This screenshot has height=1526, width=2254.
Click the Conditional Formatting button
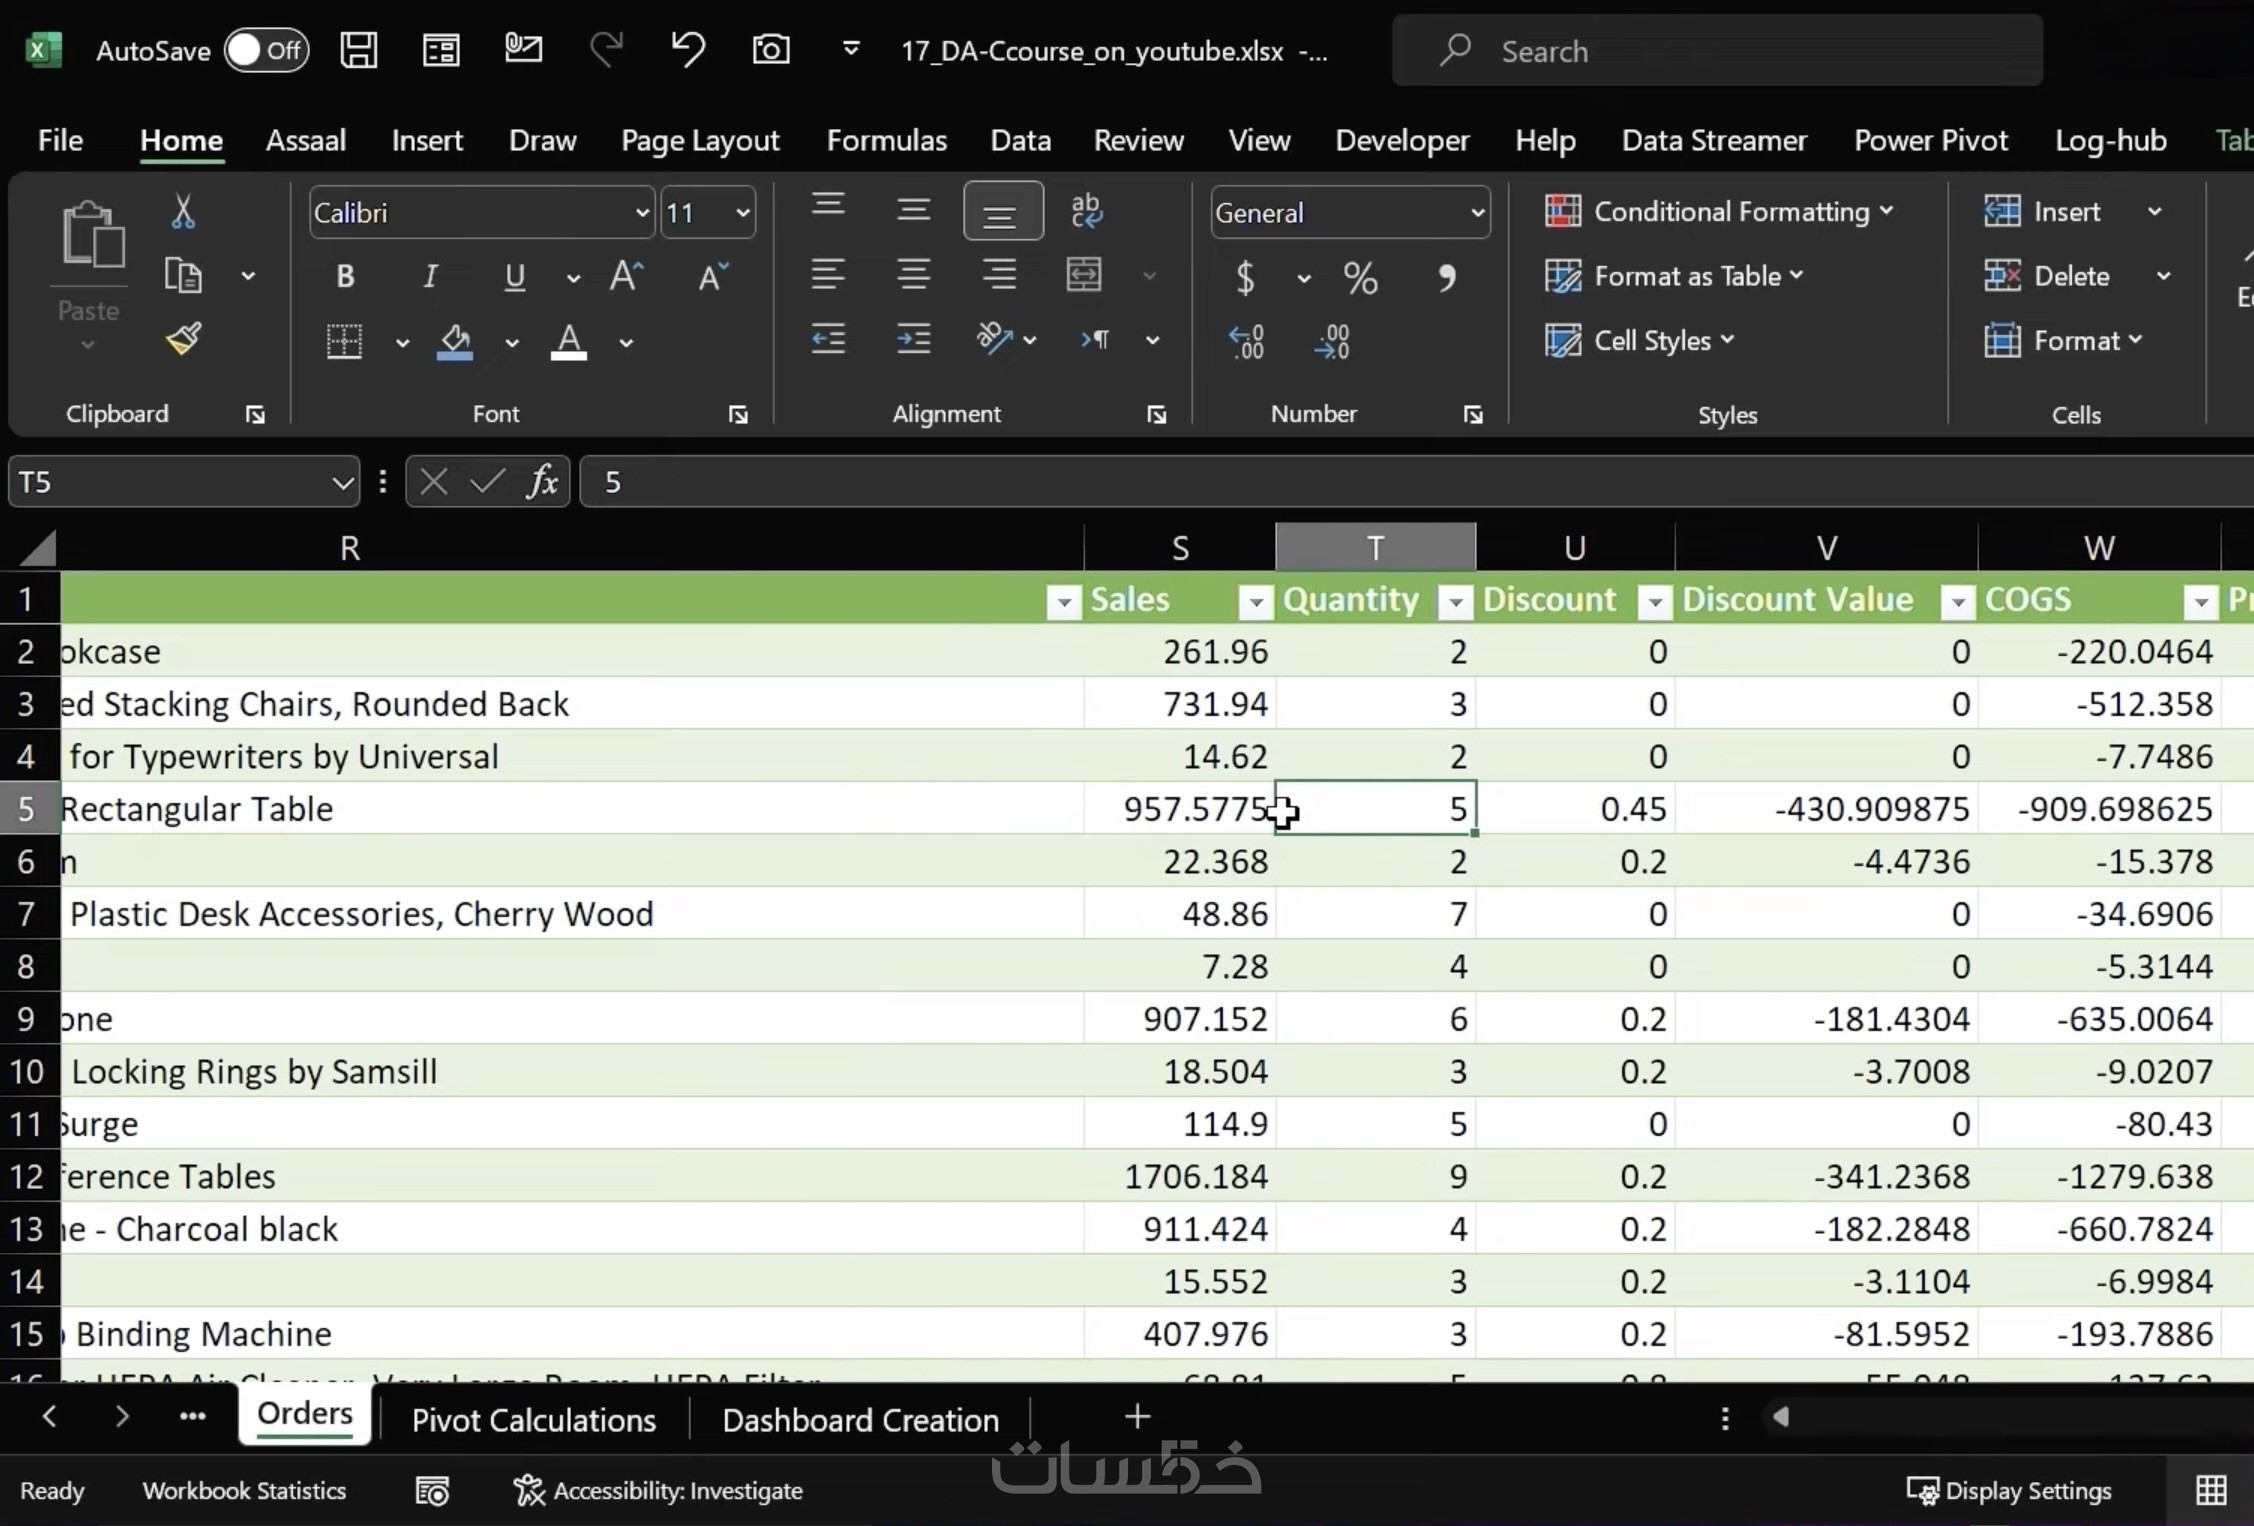click(1718, 212)
